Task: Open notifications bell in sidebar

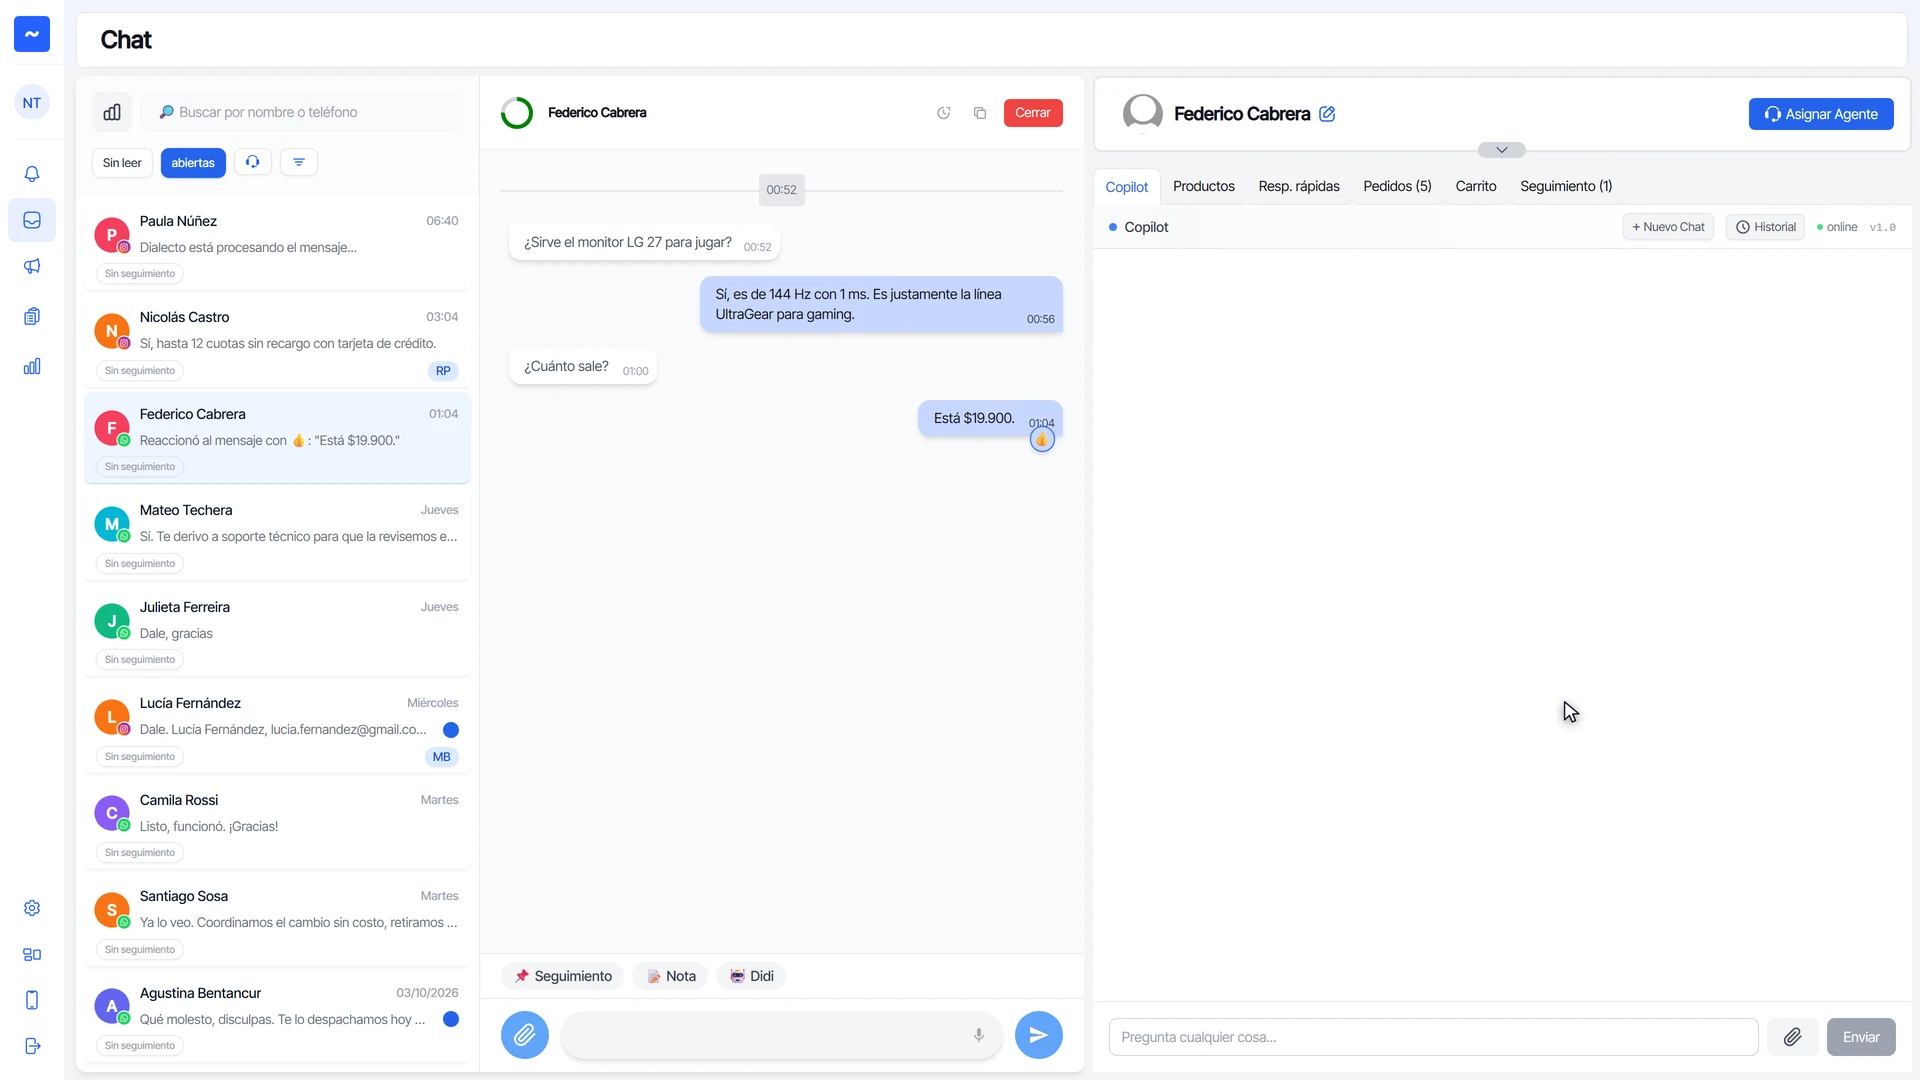Action: click(x=32, y=174)
